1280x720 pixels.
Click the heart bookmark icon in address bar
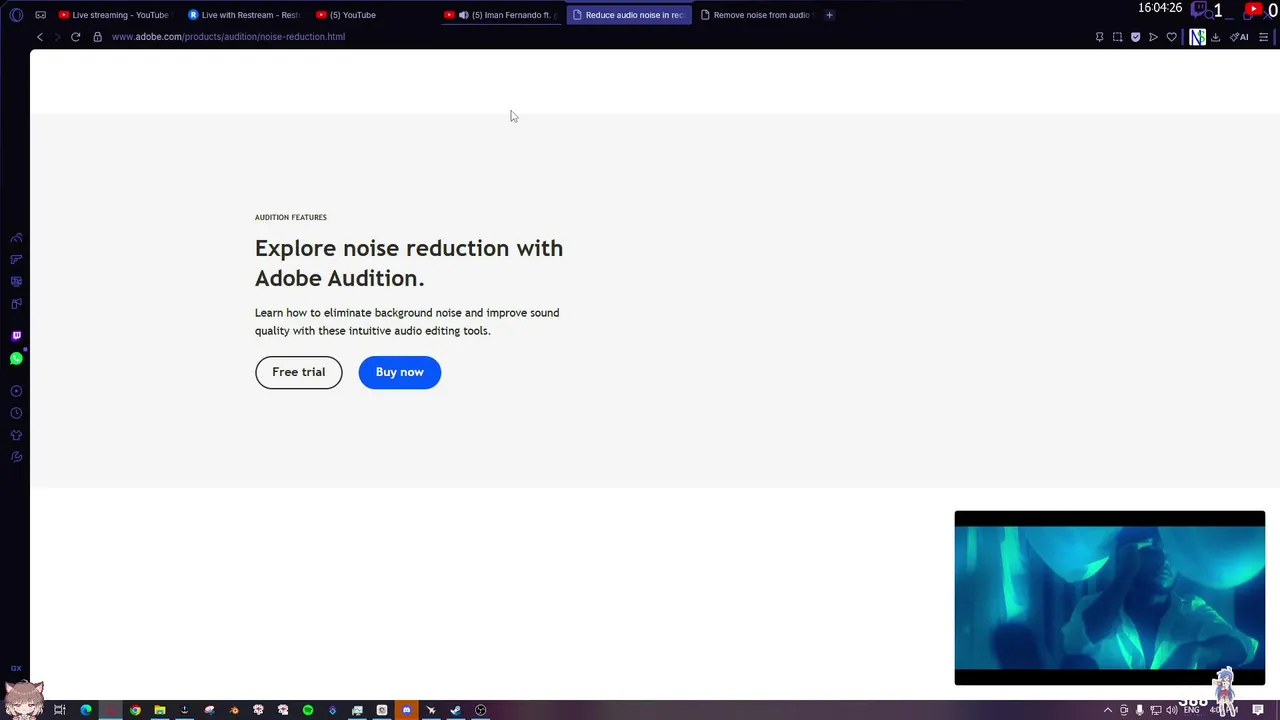point(1172,37)
